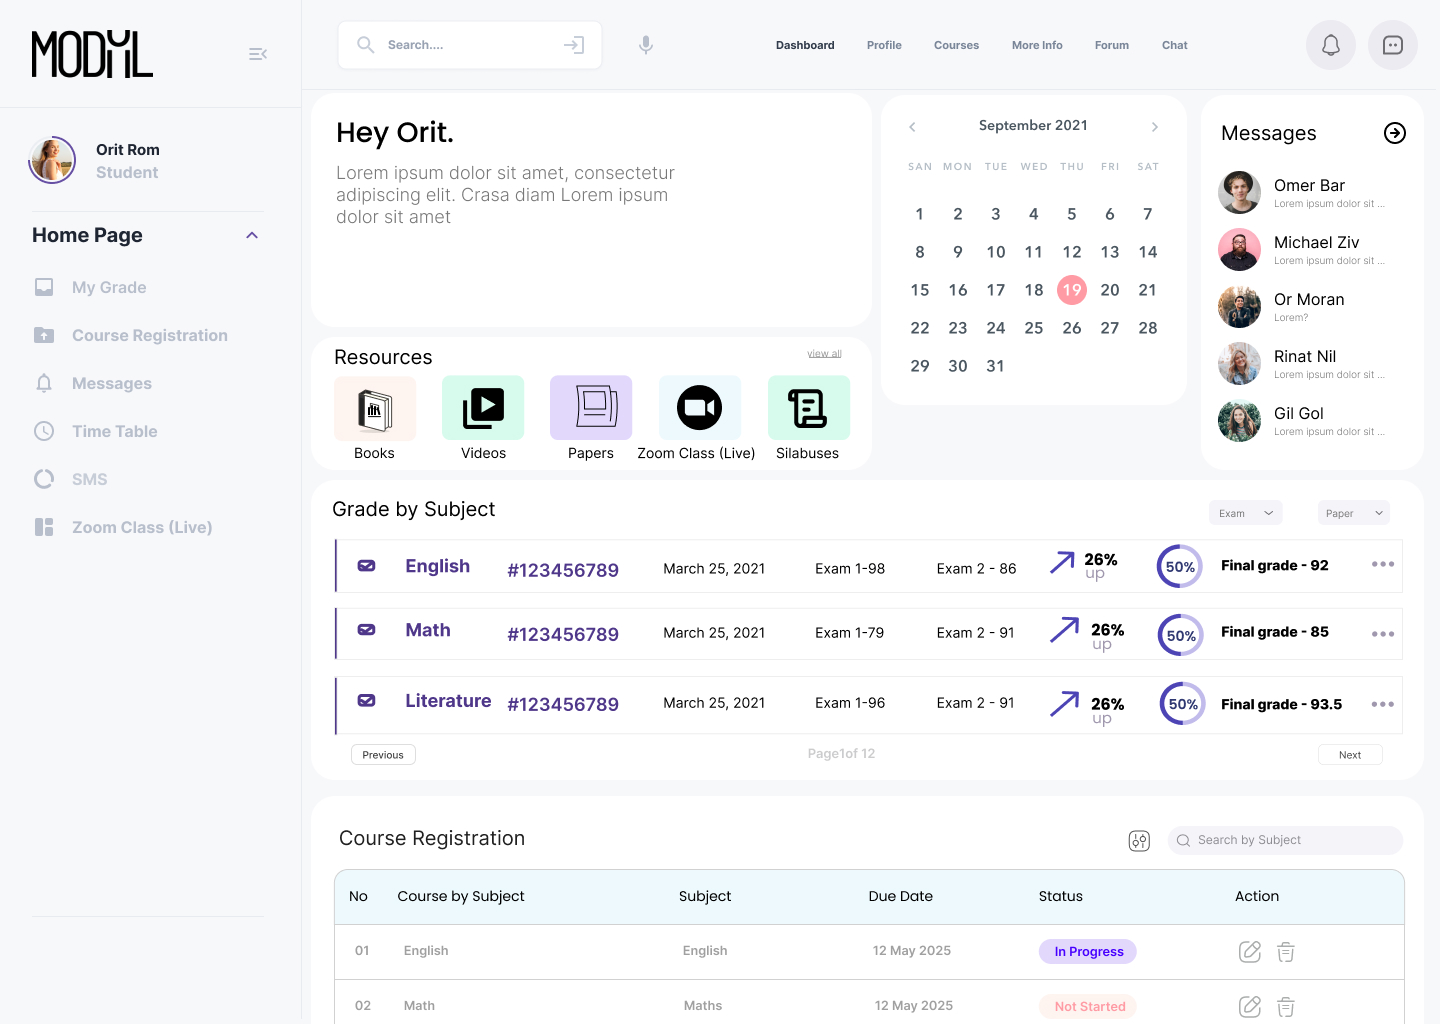Open the chat bubble icon in header
Image resolution: width=1440 pixels, height=1024 pixels.
[x=1392, y=45]
